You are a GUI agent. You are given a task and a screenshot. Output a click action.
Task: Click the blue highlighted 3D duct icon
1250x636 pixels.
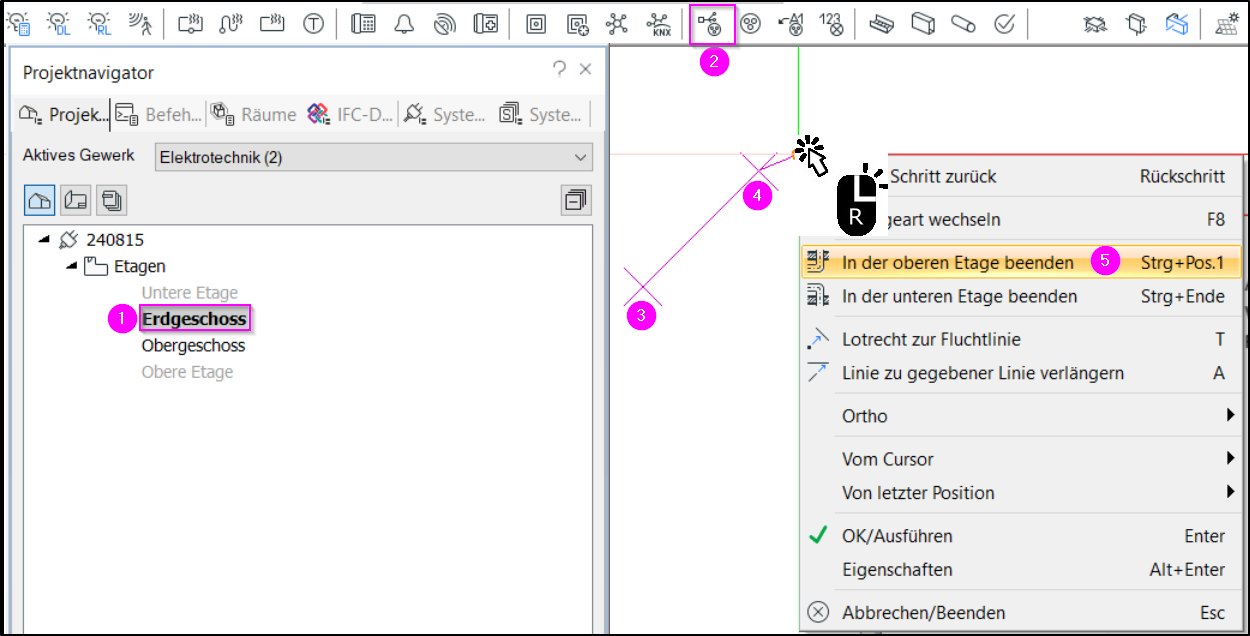click(1177, 24)
